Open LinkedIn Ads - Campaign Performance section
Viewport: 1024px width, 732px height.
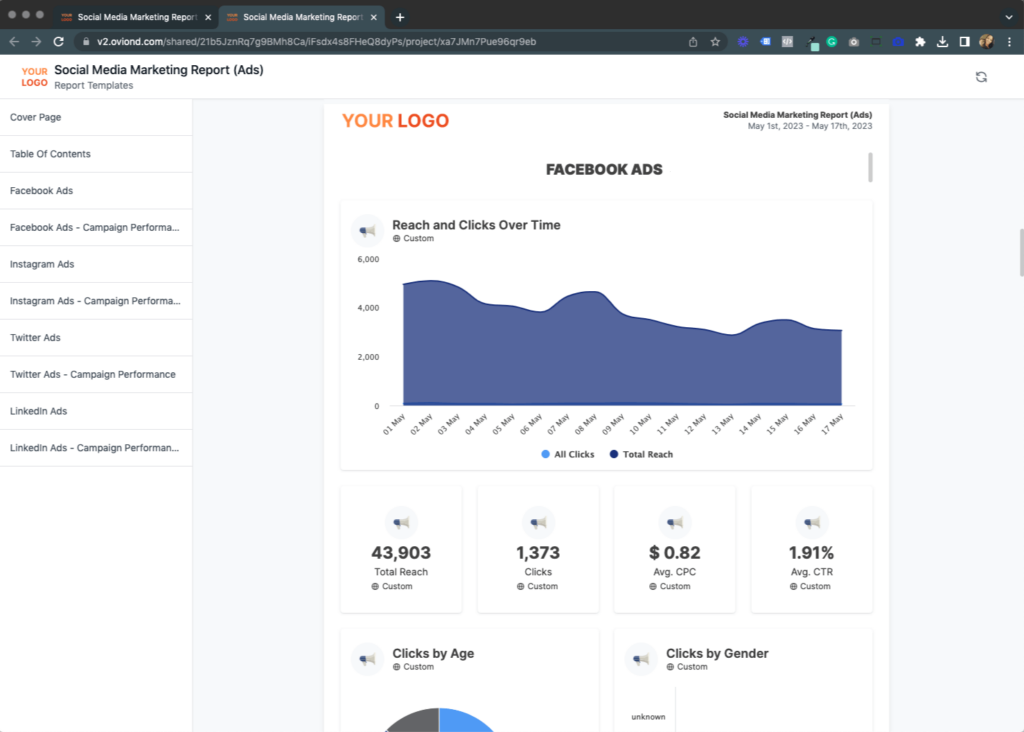point(96,448)
